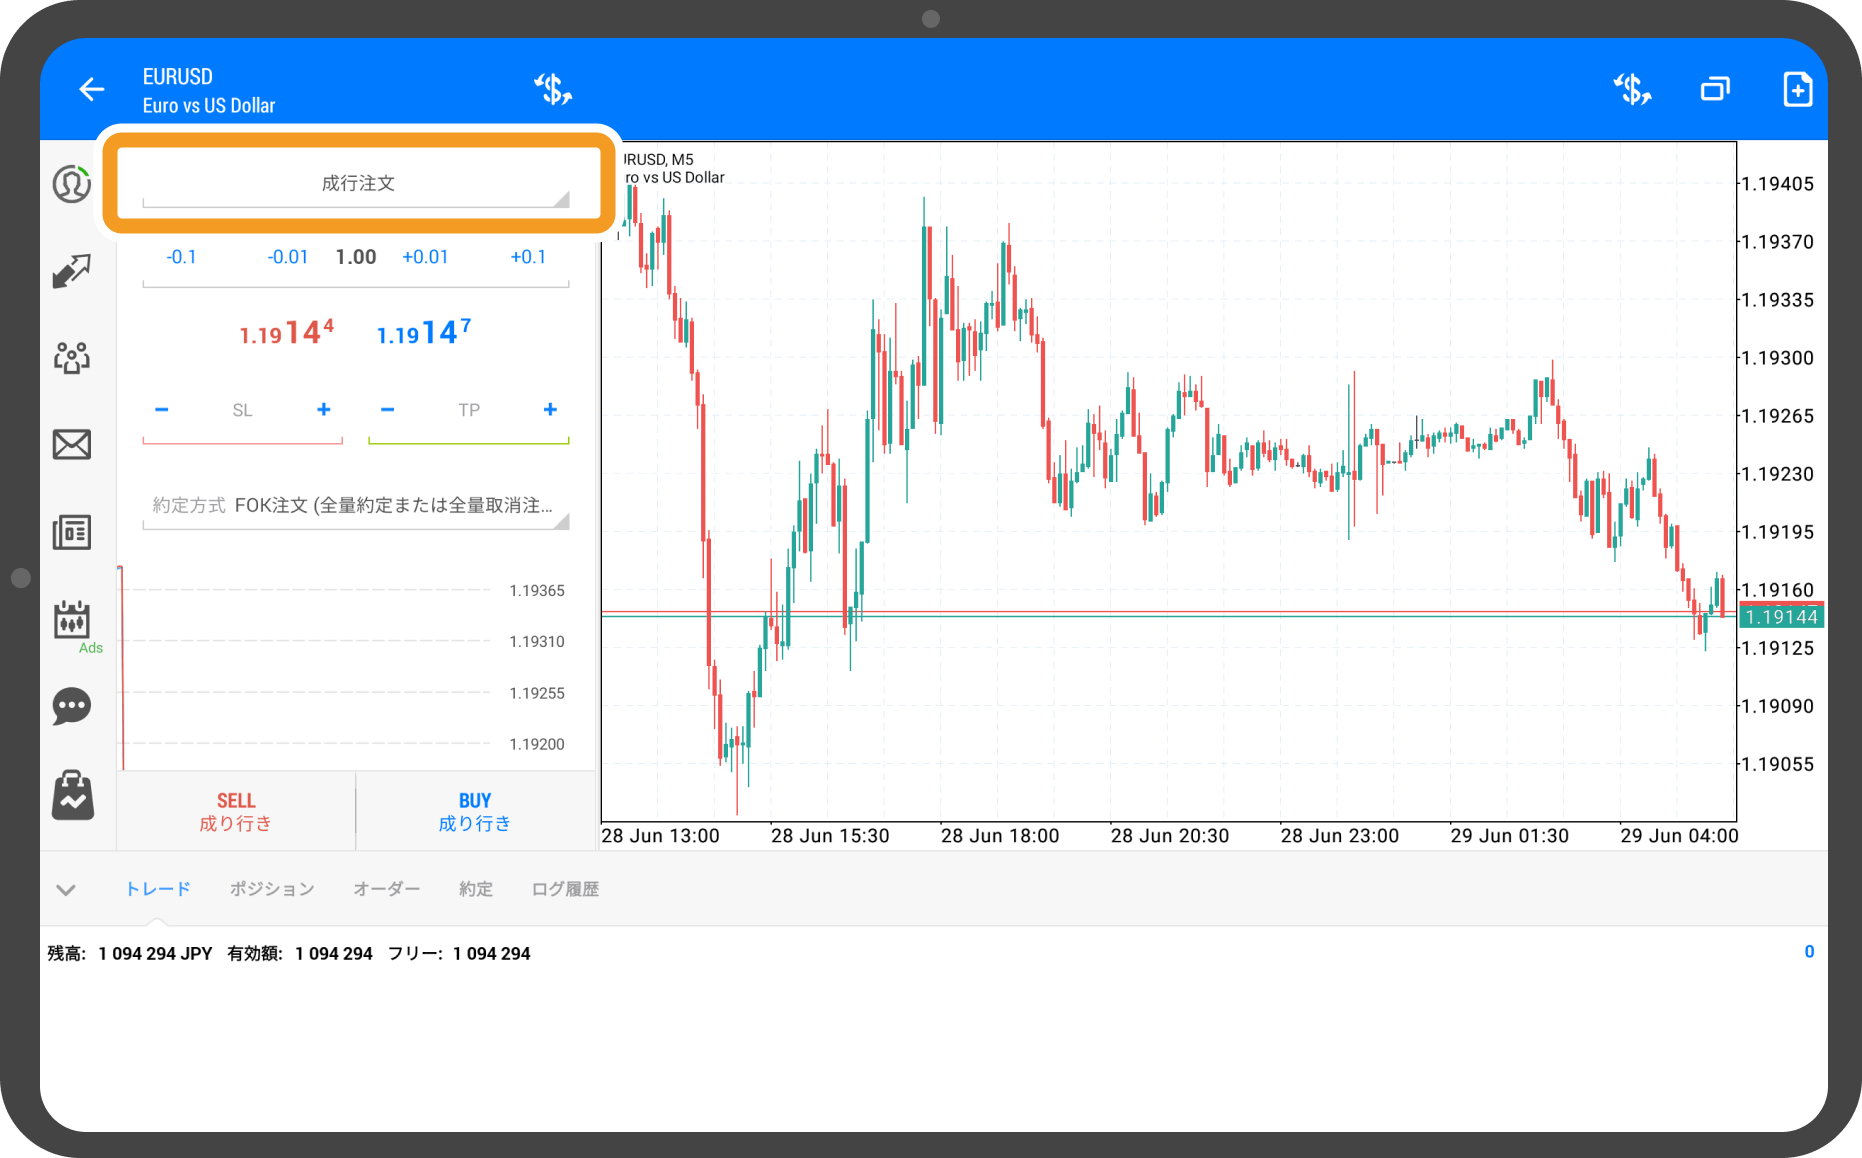Tap the 28 Jun 18:00 time label

pyautogui.click(x=1000, y=836)
